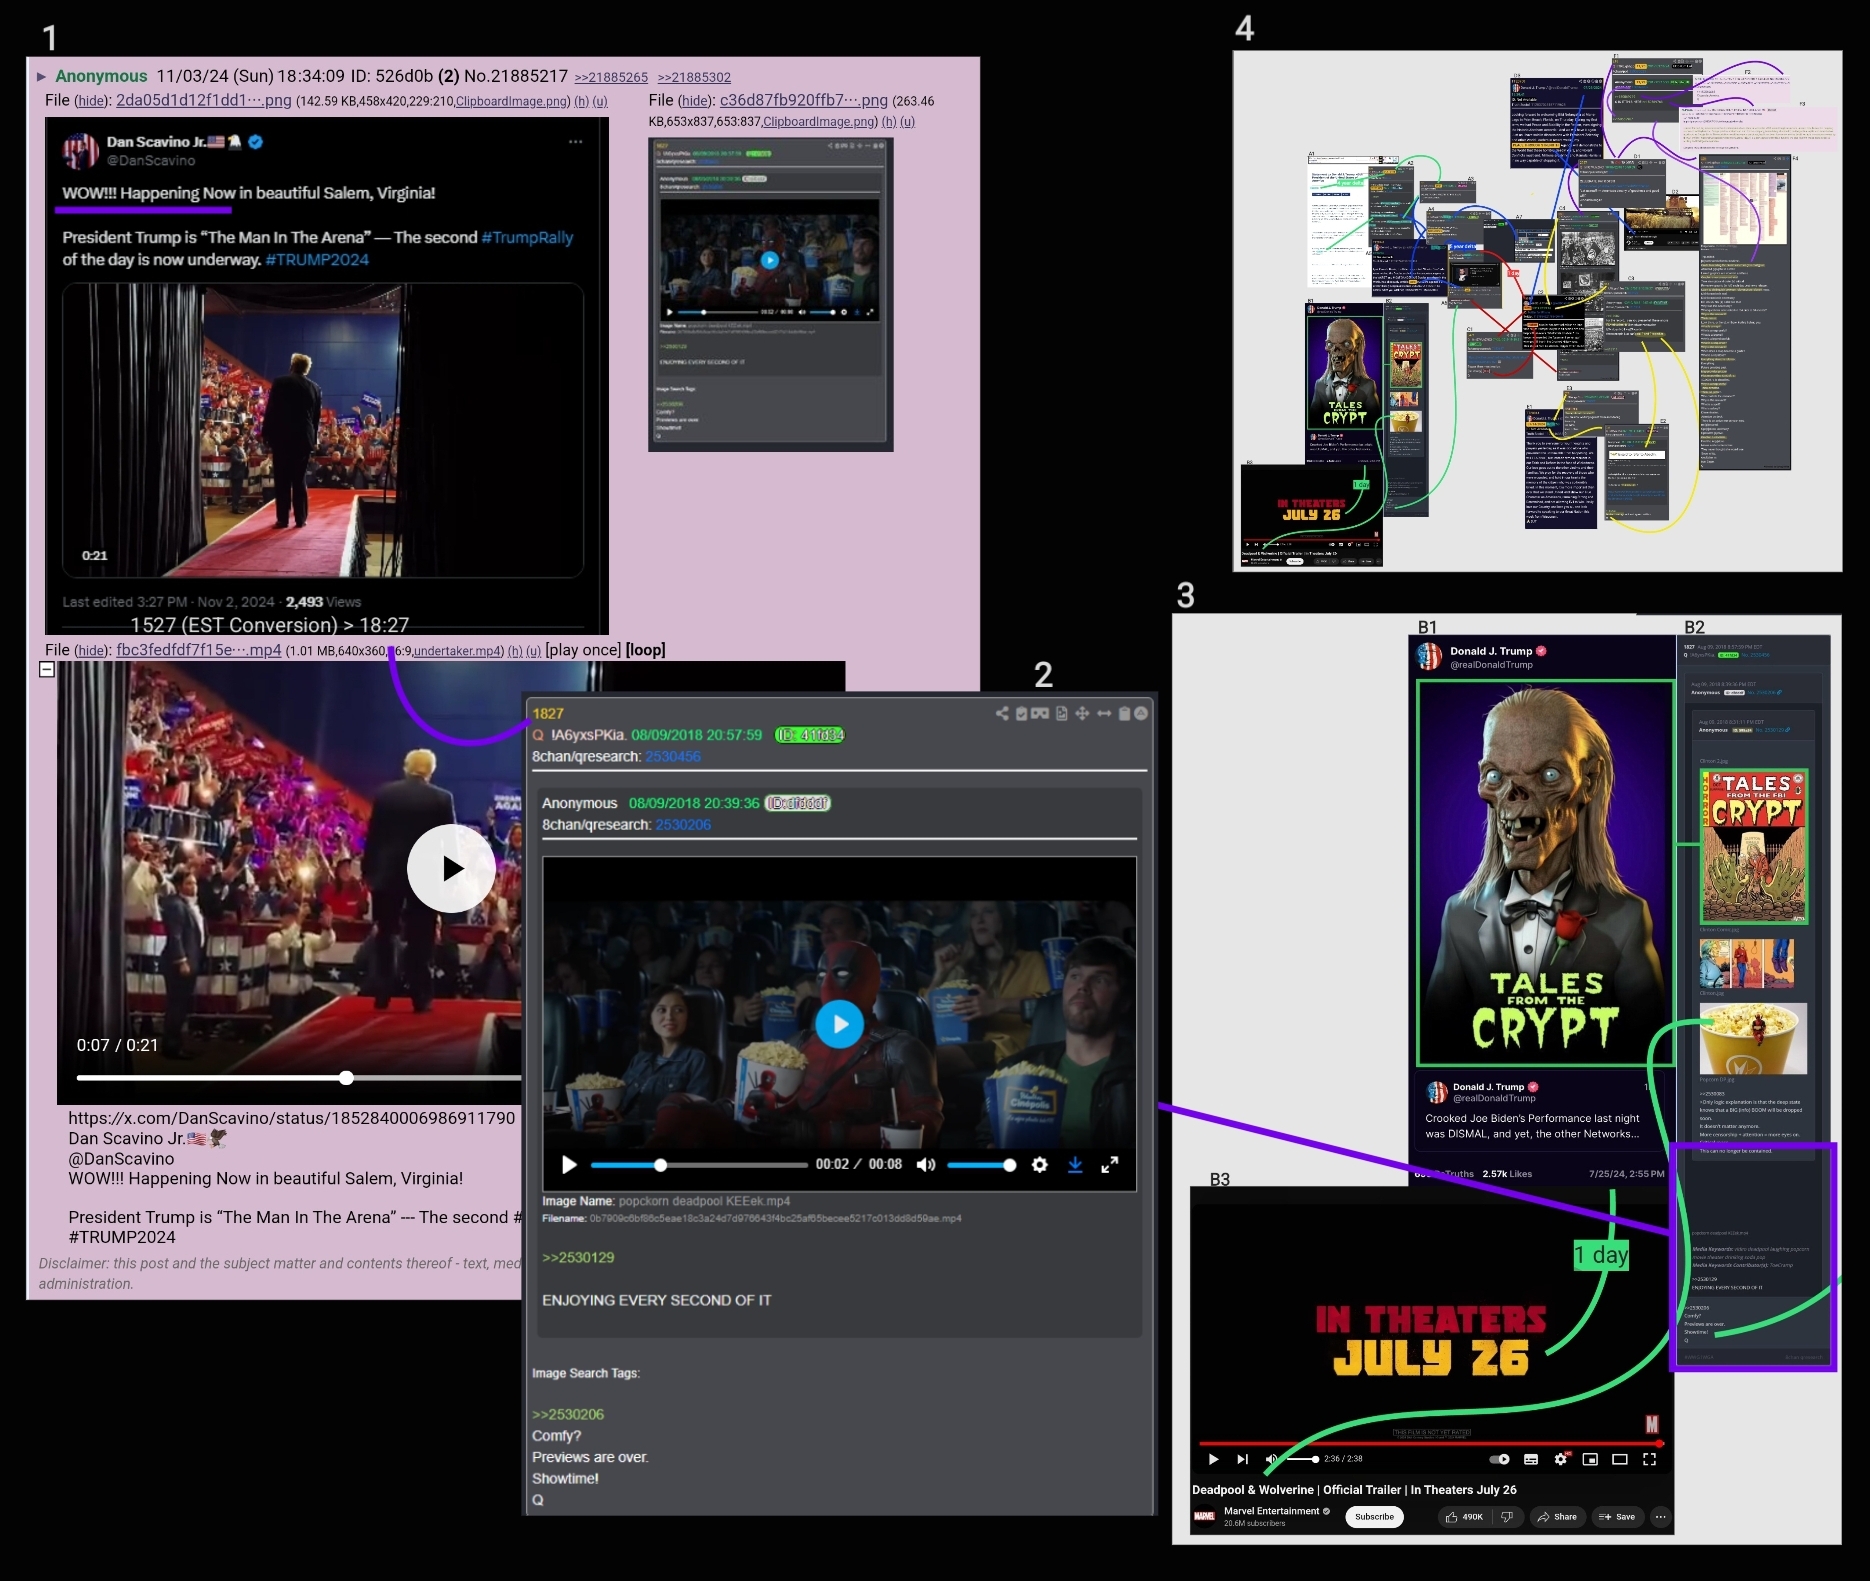Click the share icon on post 1827
Image resolution: width=1870 pixels, height=1581 pixels.
(x=1002, y=713)
